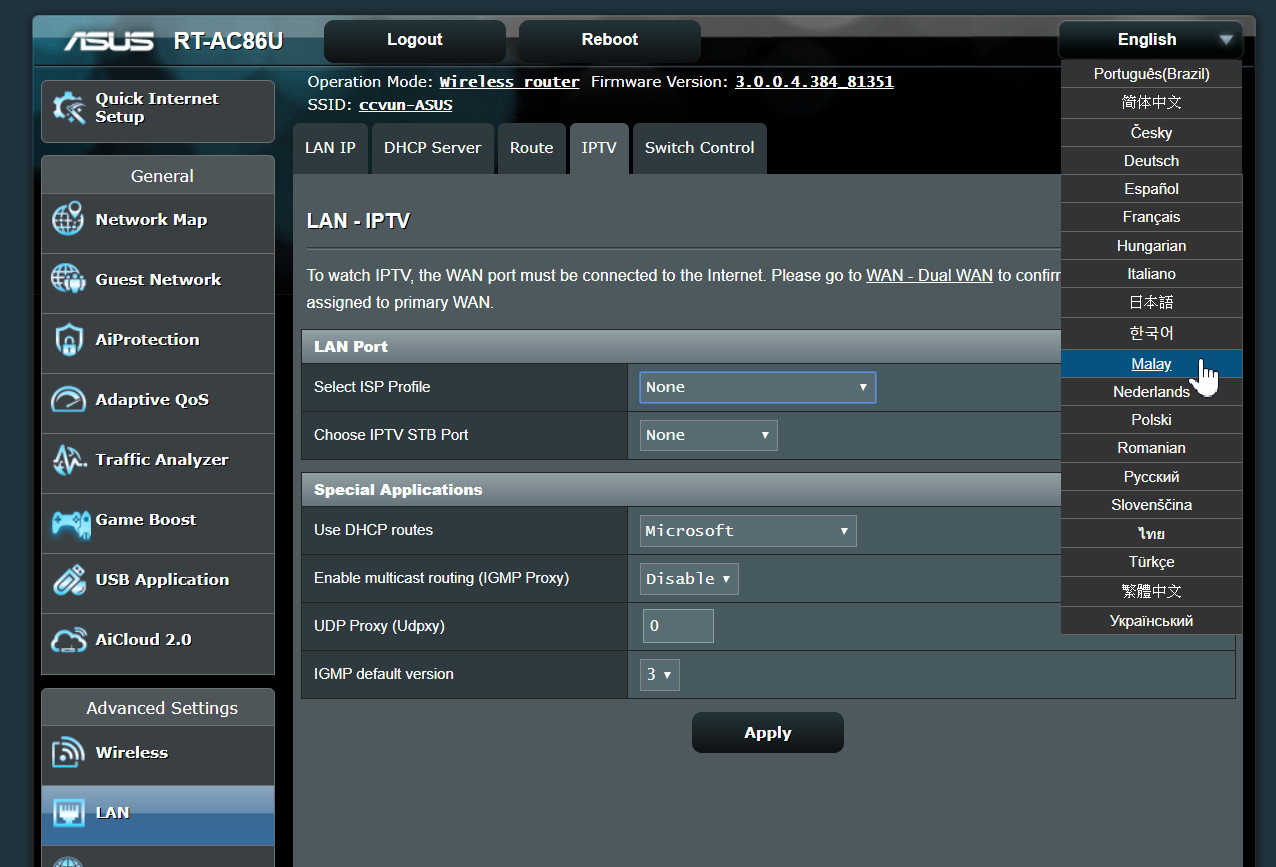Click the ASUS logo

[109, 41]
